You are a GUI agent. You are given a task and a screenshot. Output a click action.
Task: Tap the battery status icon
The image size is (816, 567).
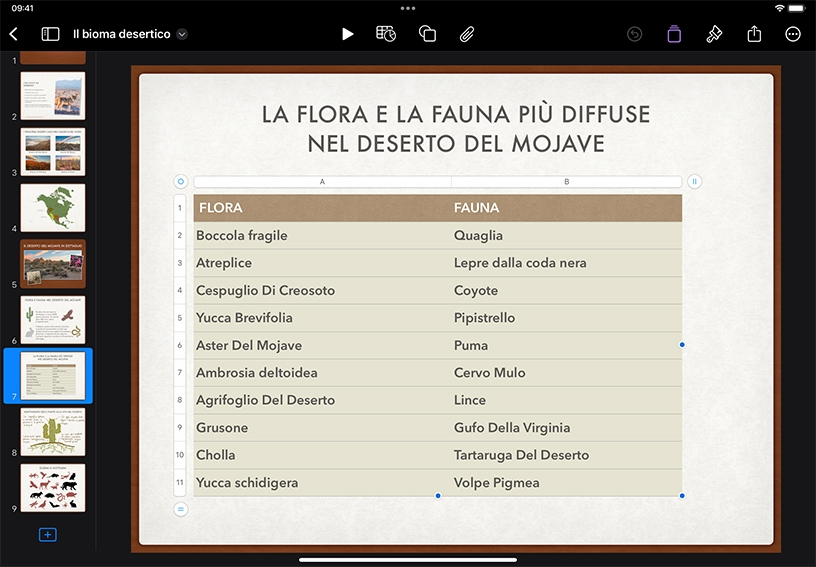pyautogui.click(x=797, y=8)
